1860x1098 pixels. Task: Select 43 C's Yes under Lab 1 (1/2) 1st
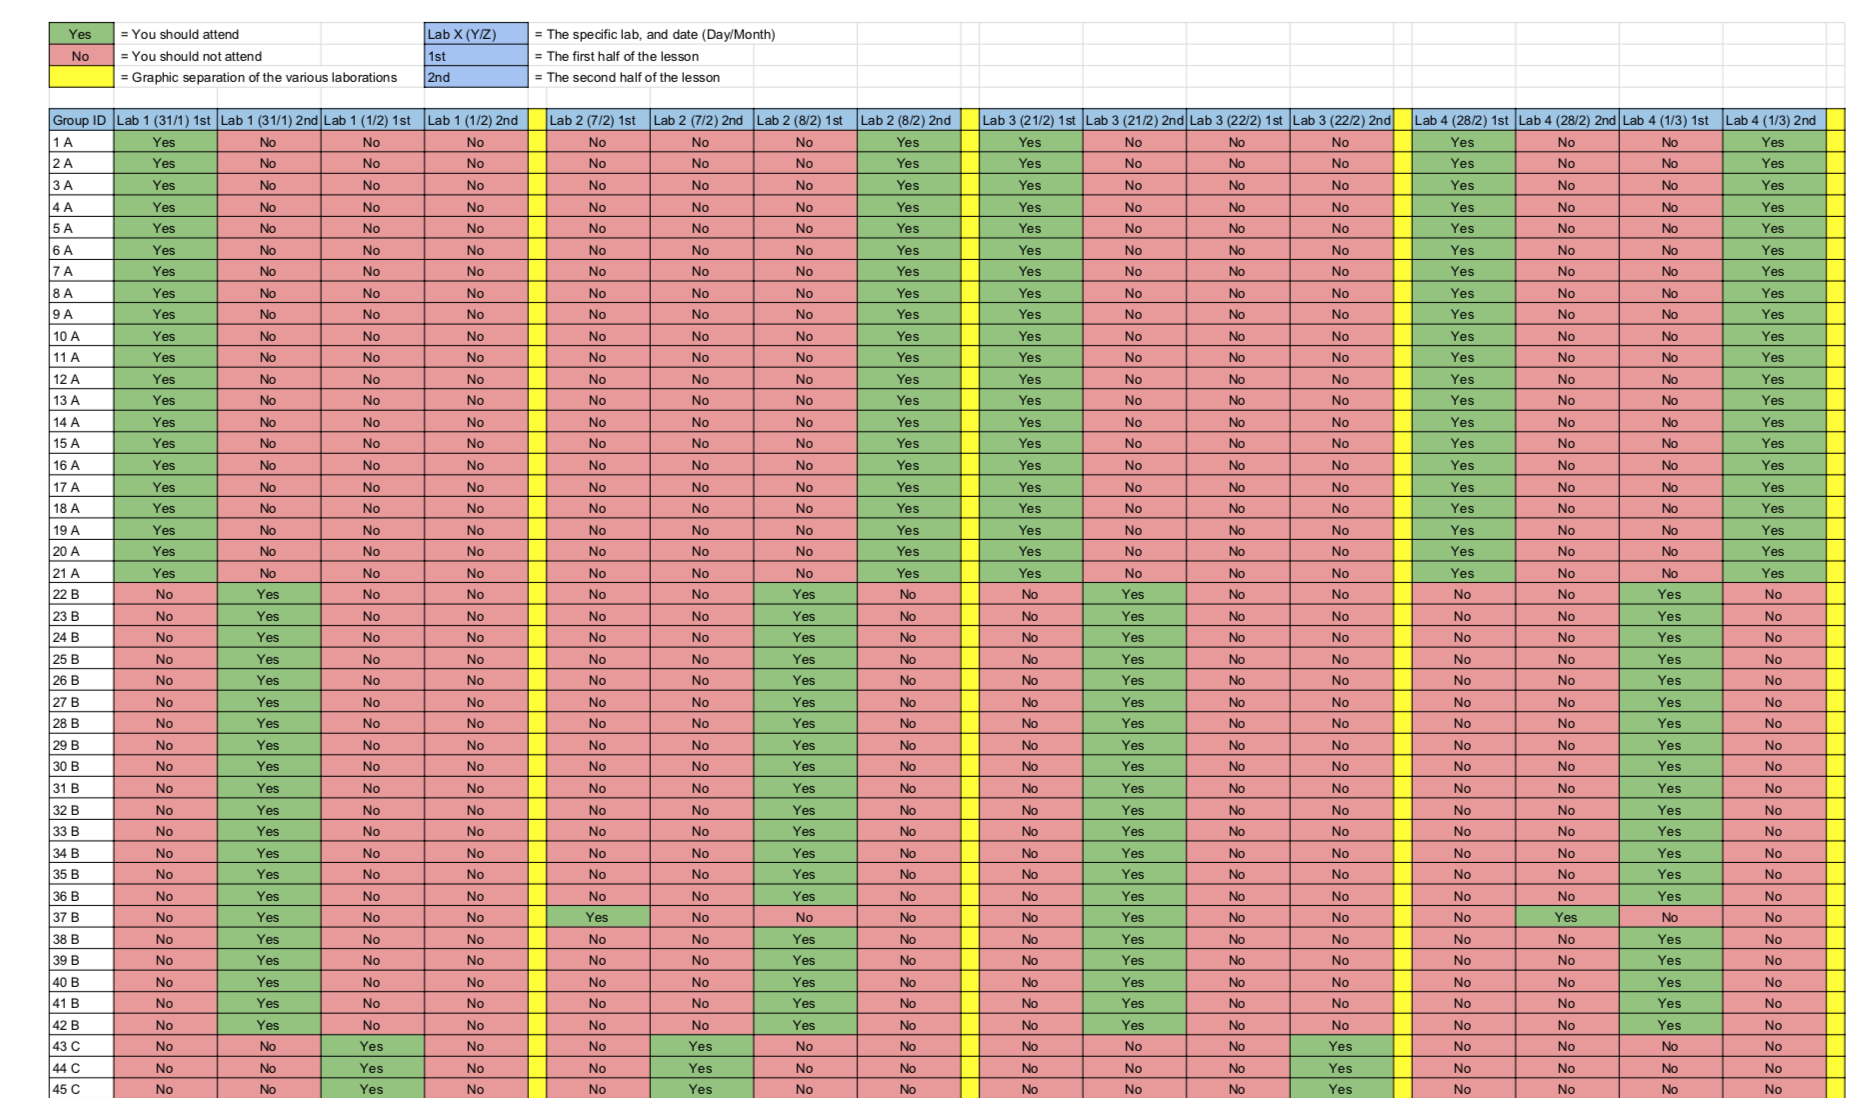coord(371,1046)
